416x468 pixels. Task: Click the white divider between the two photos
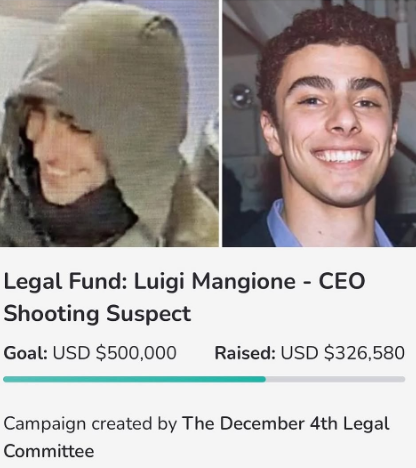(x=221, y=123)
